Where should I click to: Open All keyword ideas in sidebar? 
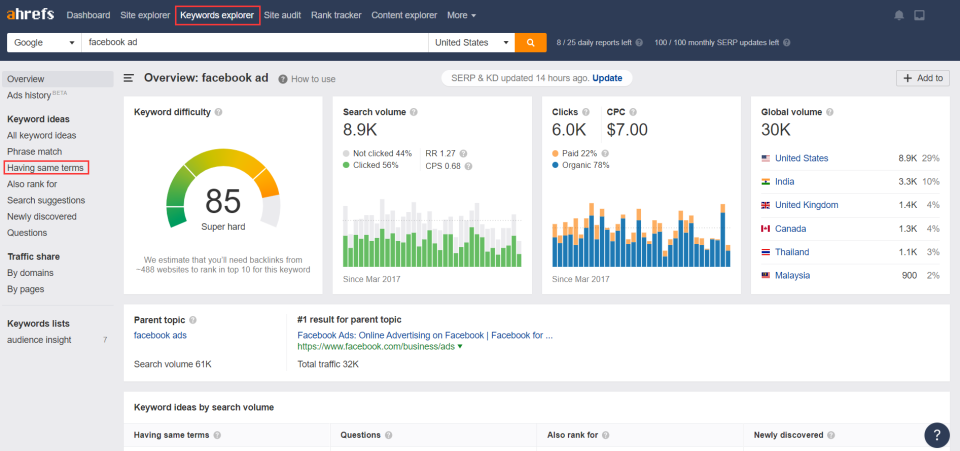pyautogui.click(x=42, y=135)
